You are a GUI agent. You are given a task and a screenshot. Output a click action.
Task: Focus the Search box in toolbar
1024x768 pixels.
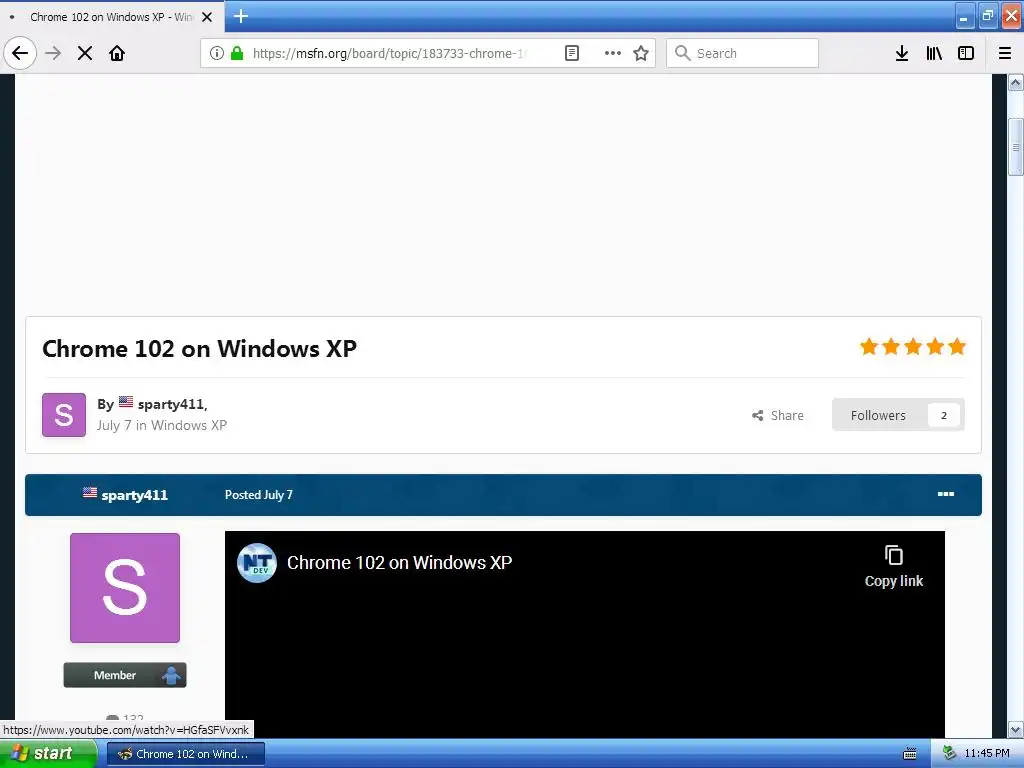(x=743, y=53)
